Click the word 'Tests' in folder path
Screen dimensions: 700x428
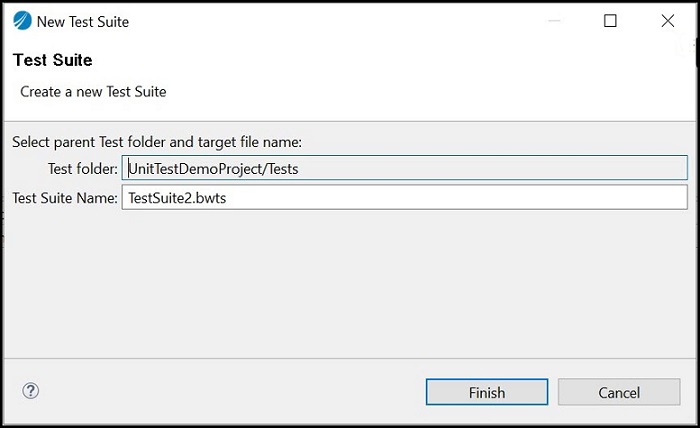click(283, 169)
